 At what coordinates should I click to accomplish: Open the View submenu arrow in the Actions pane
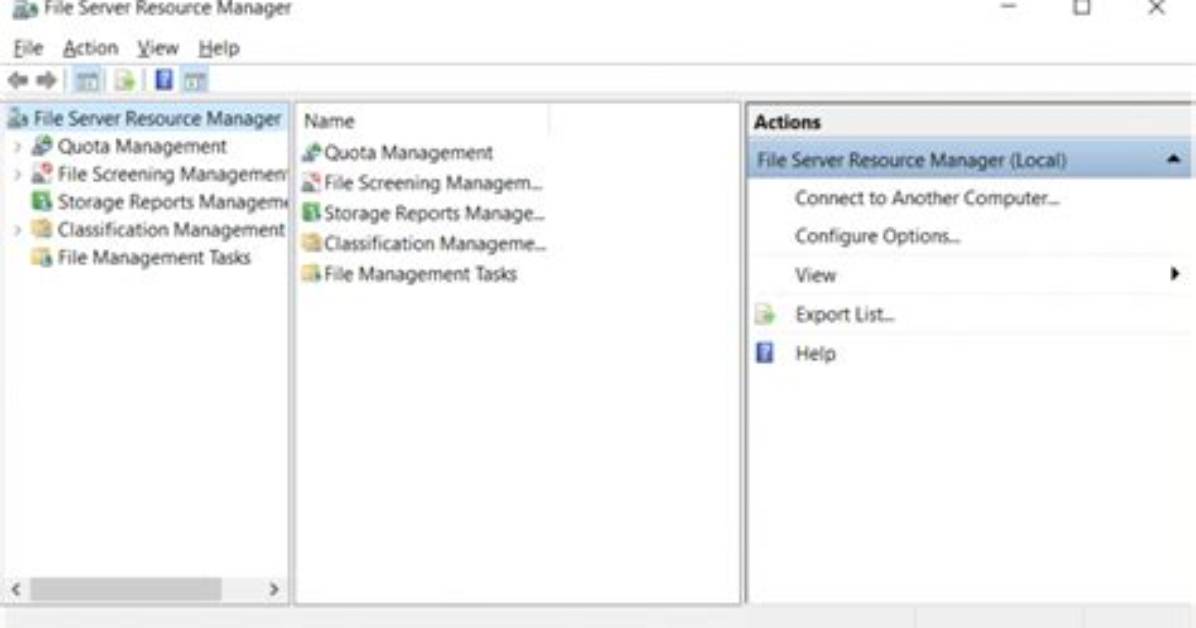click(x=1175, y=274)
